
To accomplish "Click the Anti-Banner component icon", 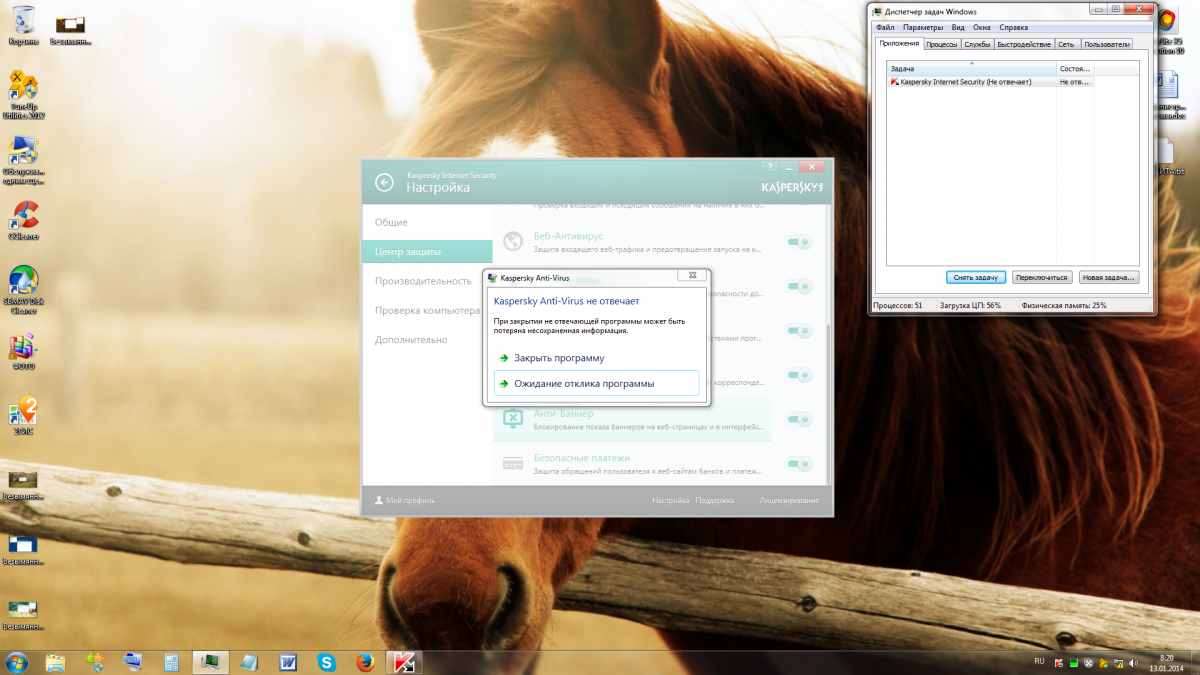I will (513, 420).
